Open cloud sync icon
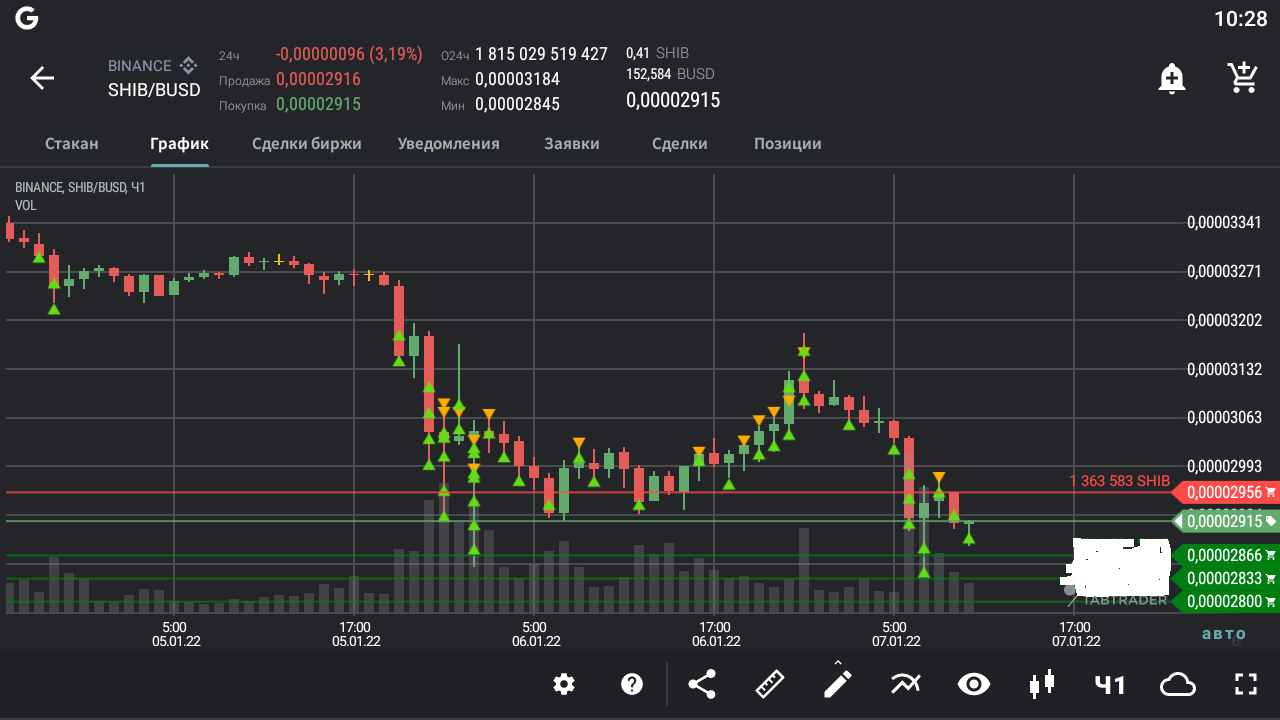 pos(1178,685)
